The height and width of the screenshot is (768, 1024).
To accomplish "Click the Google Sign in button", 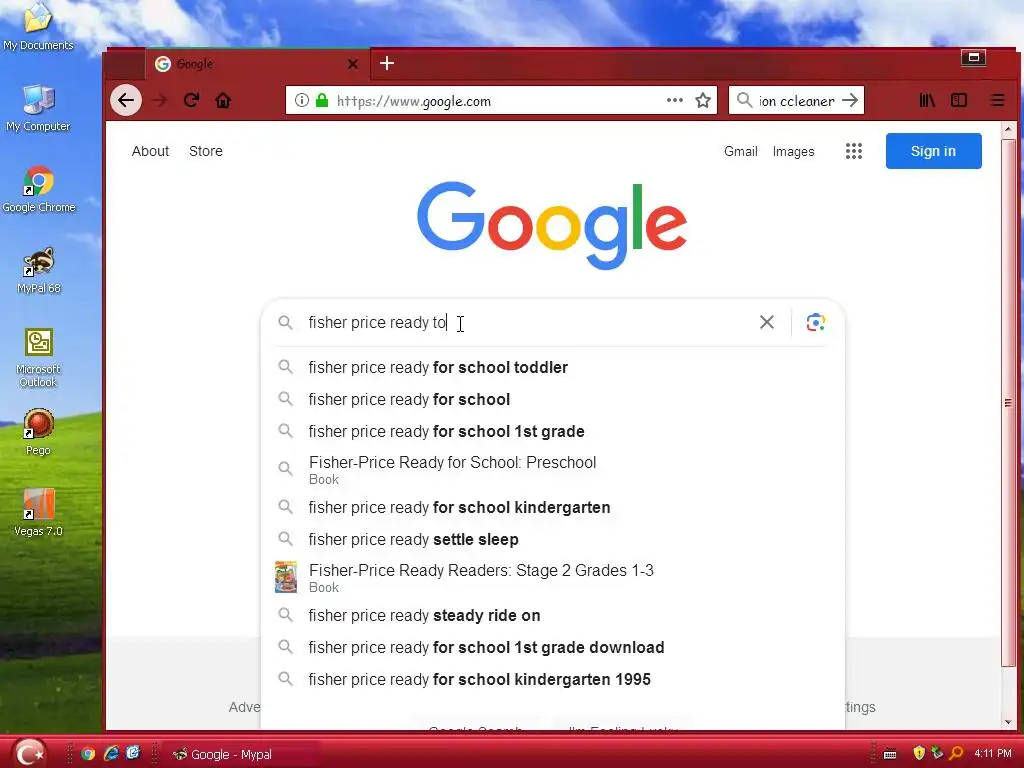I will click(x=933, y=151).
